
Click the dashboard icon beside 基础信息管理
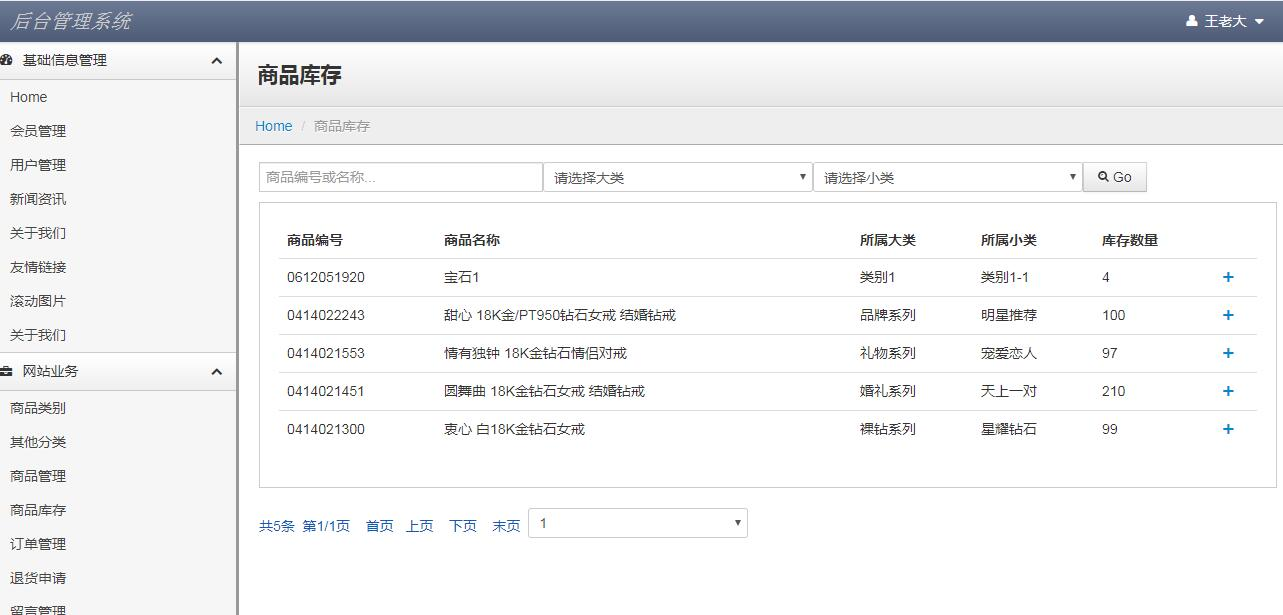point(7,60)
